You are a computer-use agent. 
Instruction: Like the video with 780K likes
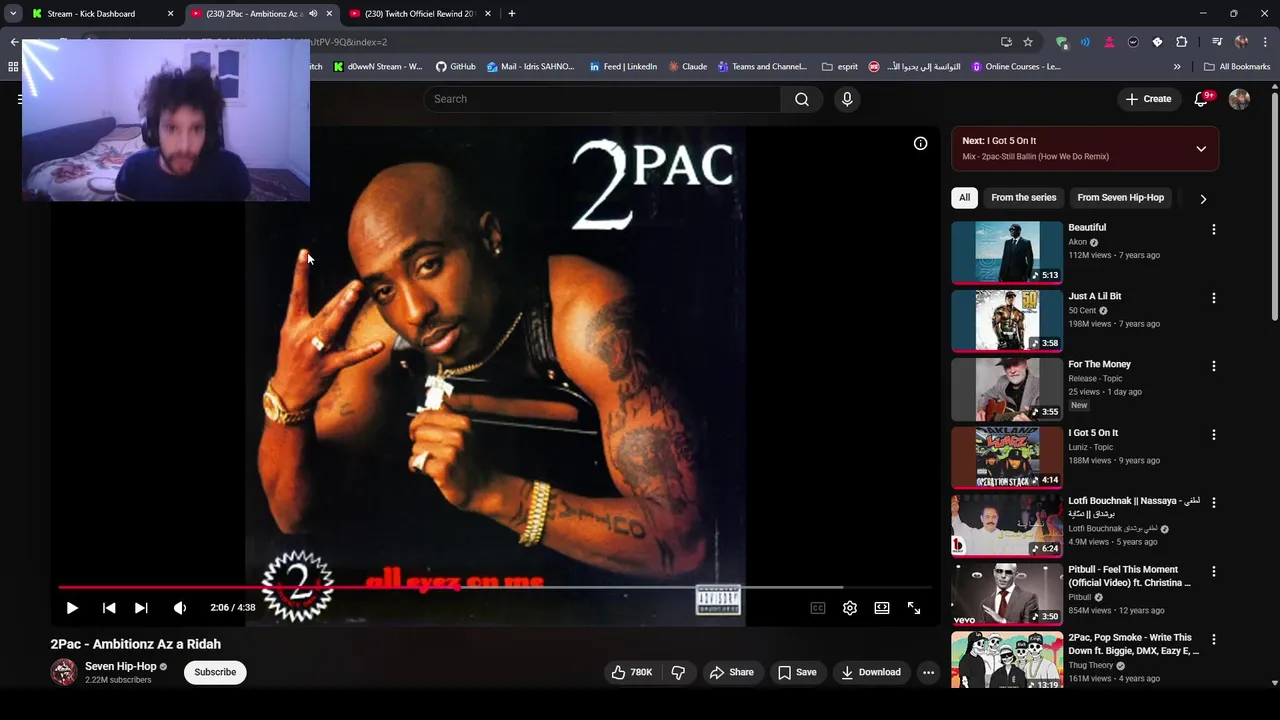pyautogui.click(x=631, y=672)
